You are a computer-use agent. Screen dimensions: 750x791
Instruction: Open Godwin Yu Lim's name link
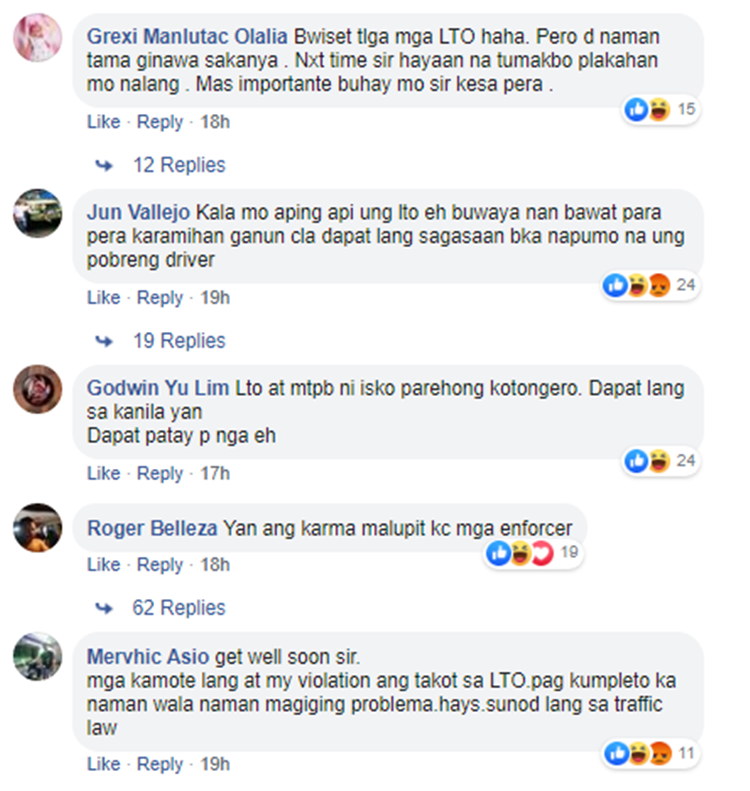click(x=158, y=388)
